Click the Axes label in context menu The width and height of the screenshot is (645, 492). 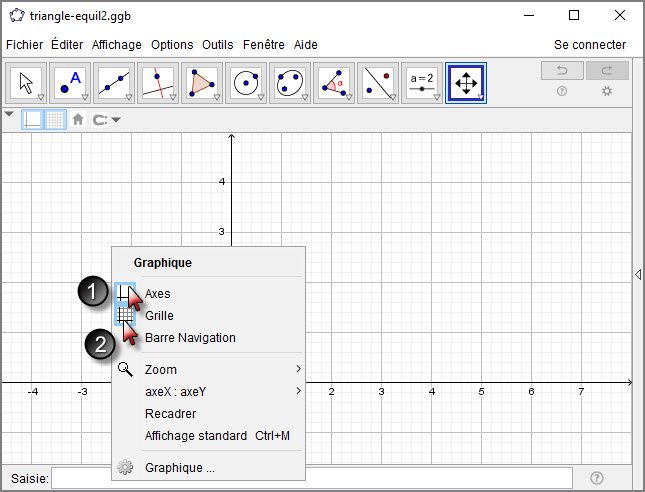coord(158,294)
